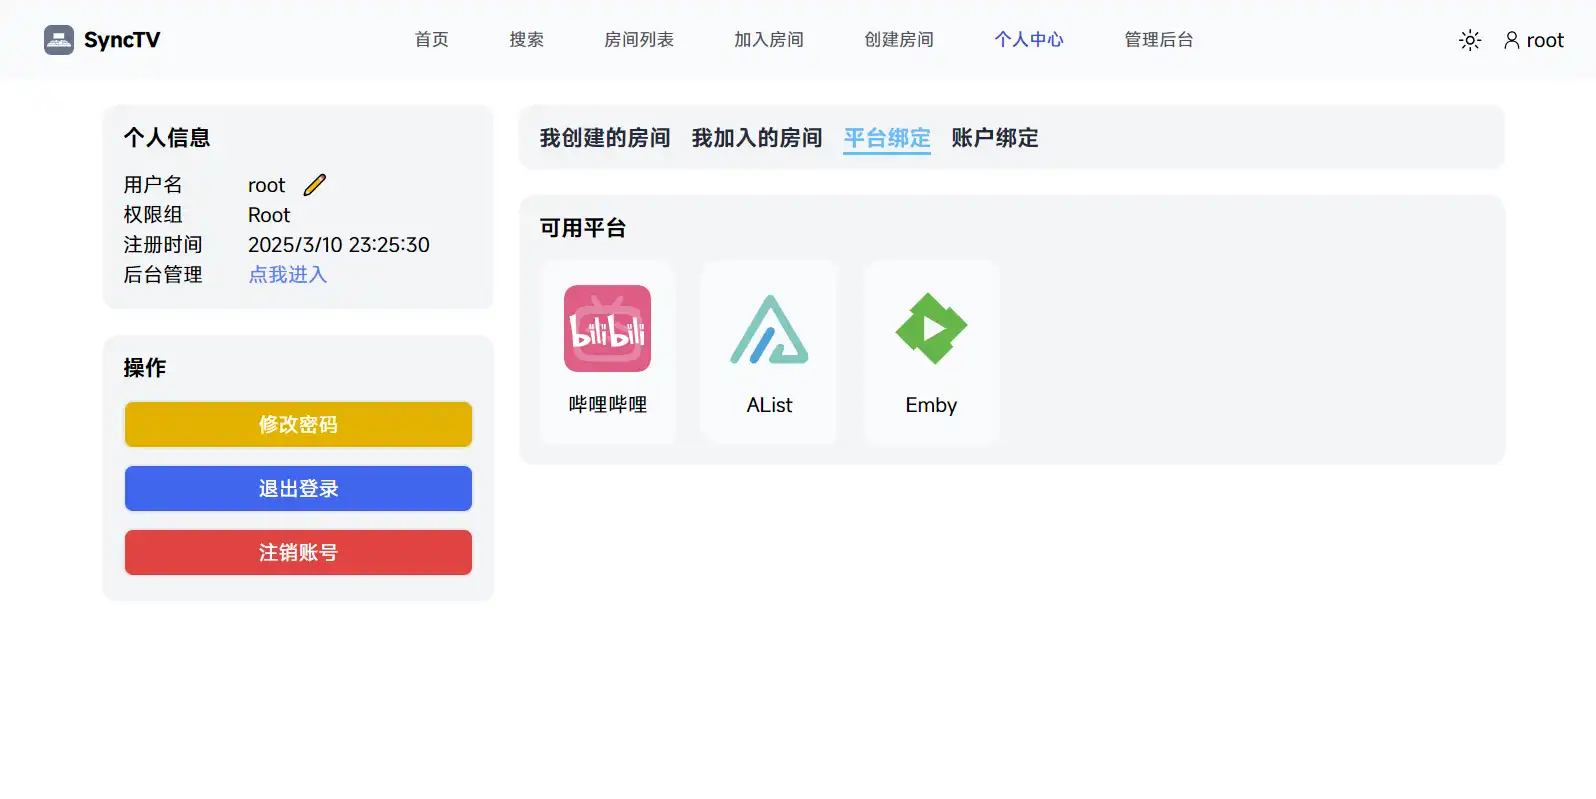Open the root user menu
This screenshot has height=799, width=1596.
point(1534,40)
